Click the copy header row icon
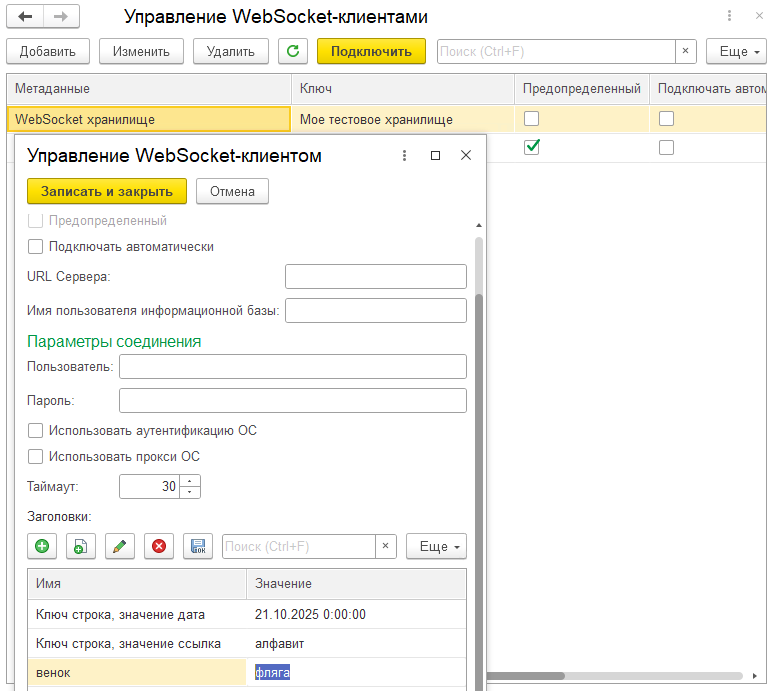 click(80, 546)
